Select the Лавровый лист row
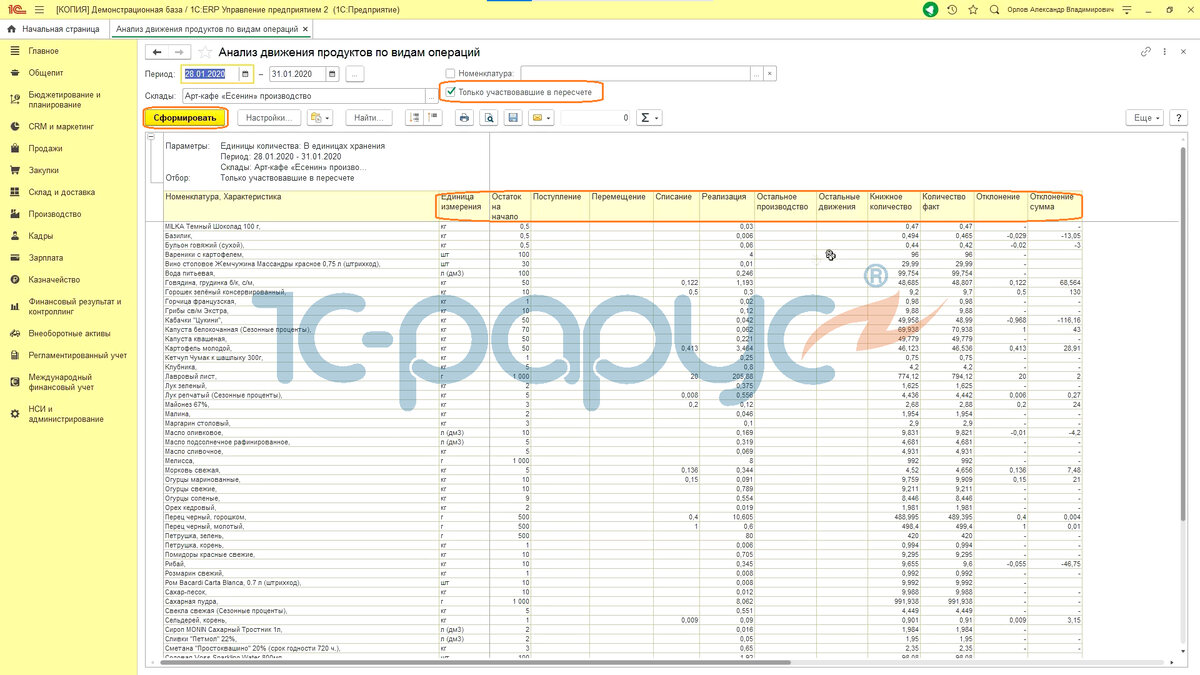This screenshot has width=1200, height=675. coord(623,375)
